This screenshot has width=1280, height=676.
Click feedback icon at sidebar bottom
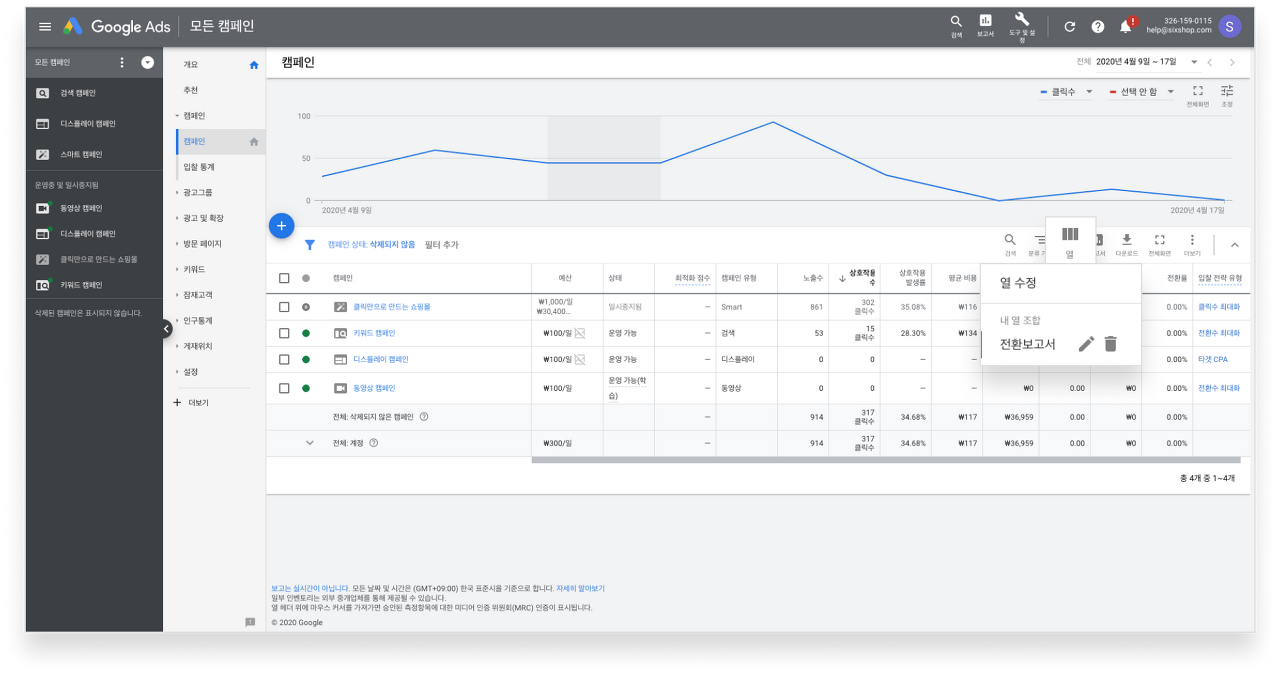click(250, 622)
